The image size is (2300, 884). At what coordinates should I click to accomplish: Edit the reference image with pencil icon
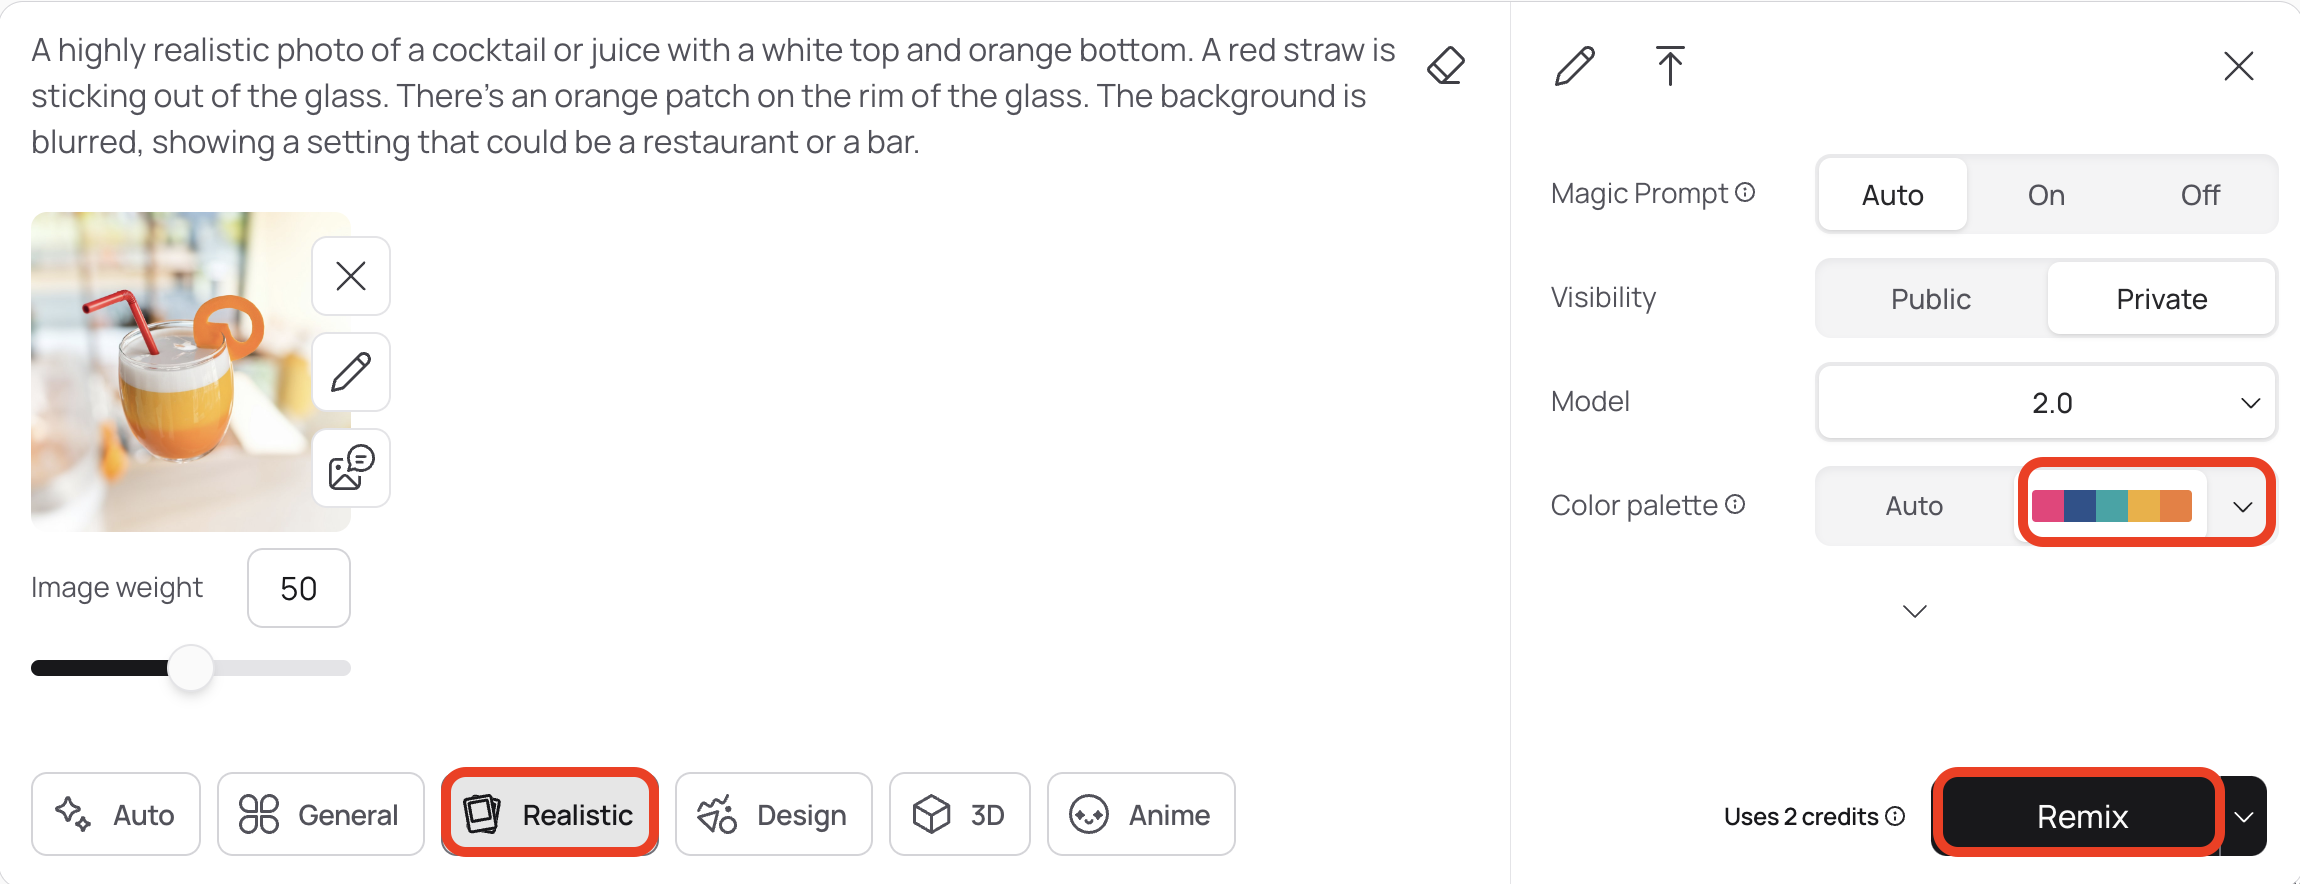pos(351,372)
